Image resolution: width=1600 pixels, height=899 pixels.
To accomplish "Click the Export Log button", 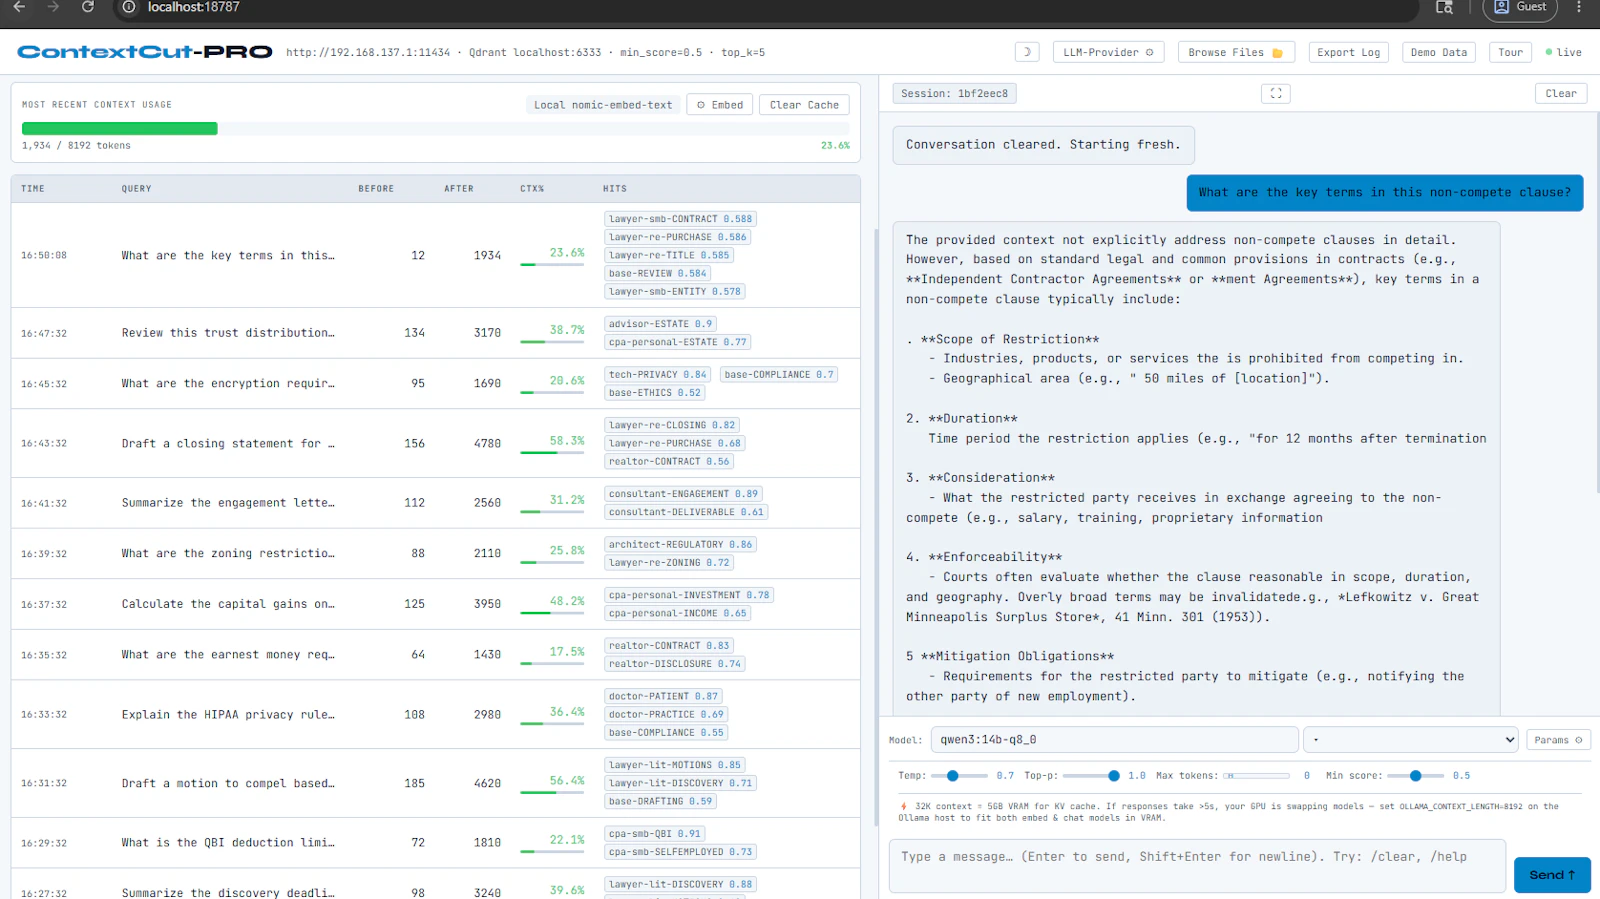I will (x=1348, y=52).
